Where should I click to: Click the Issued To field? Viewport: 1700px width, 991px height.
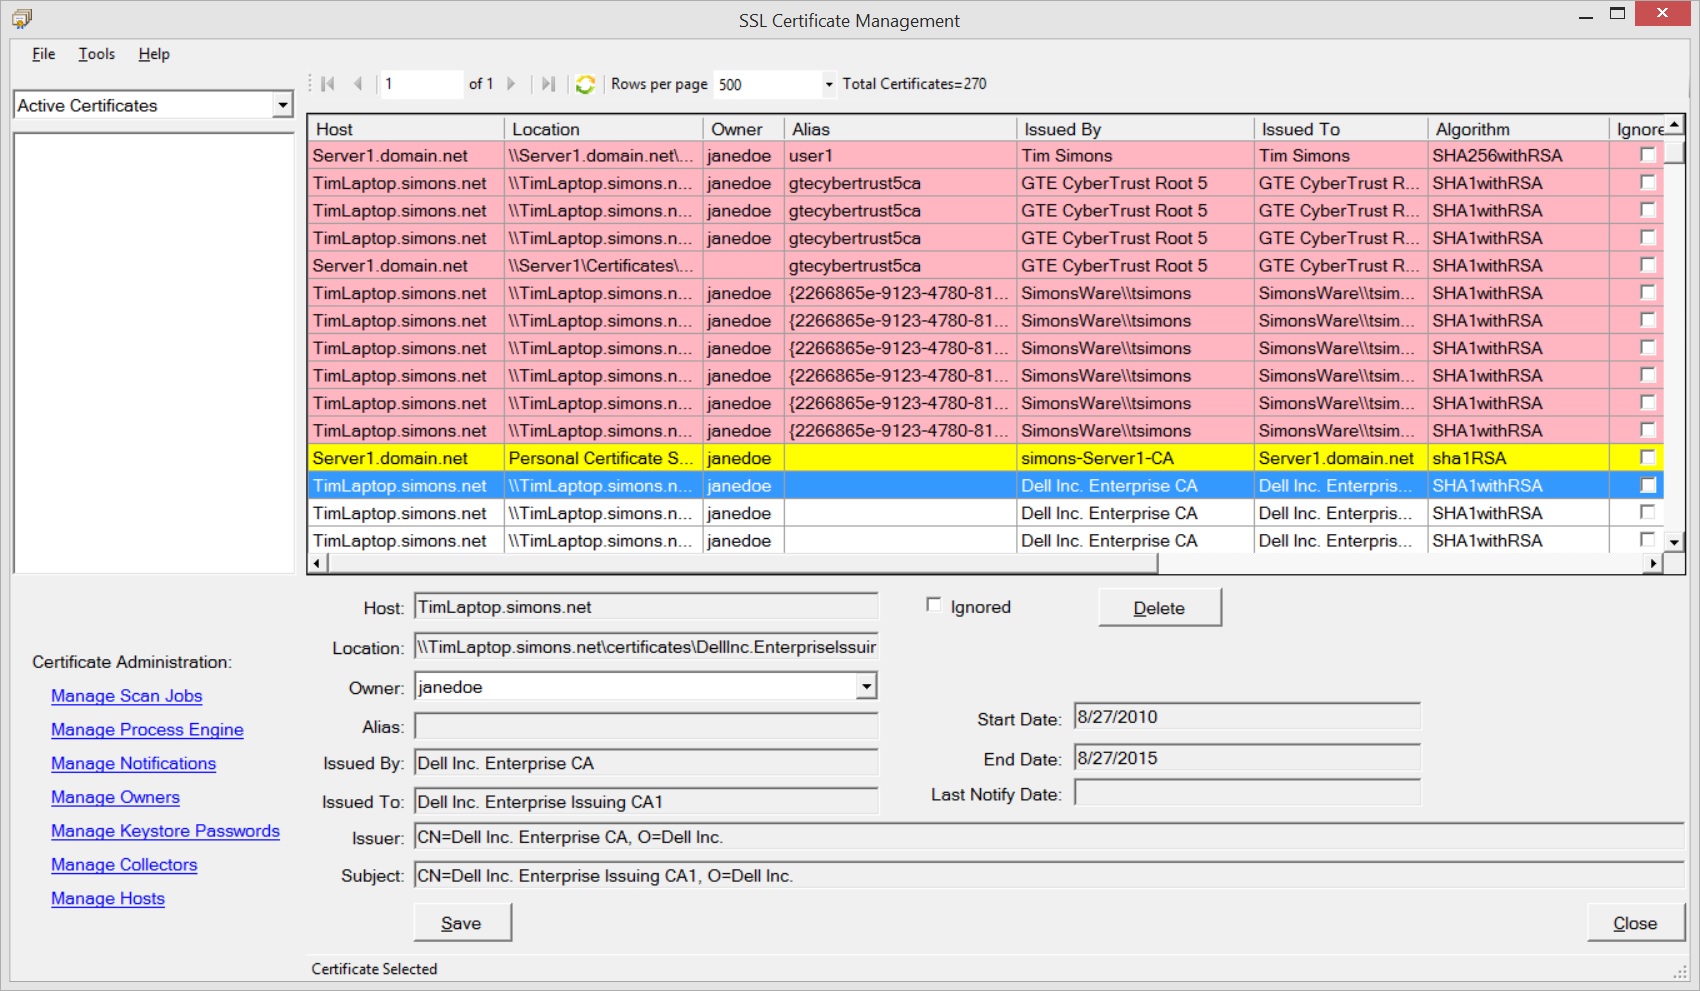pyautogui.click(x=646, y=802)
